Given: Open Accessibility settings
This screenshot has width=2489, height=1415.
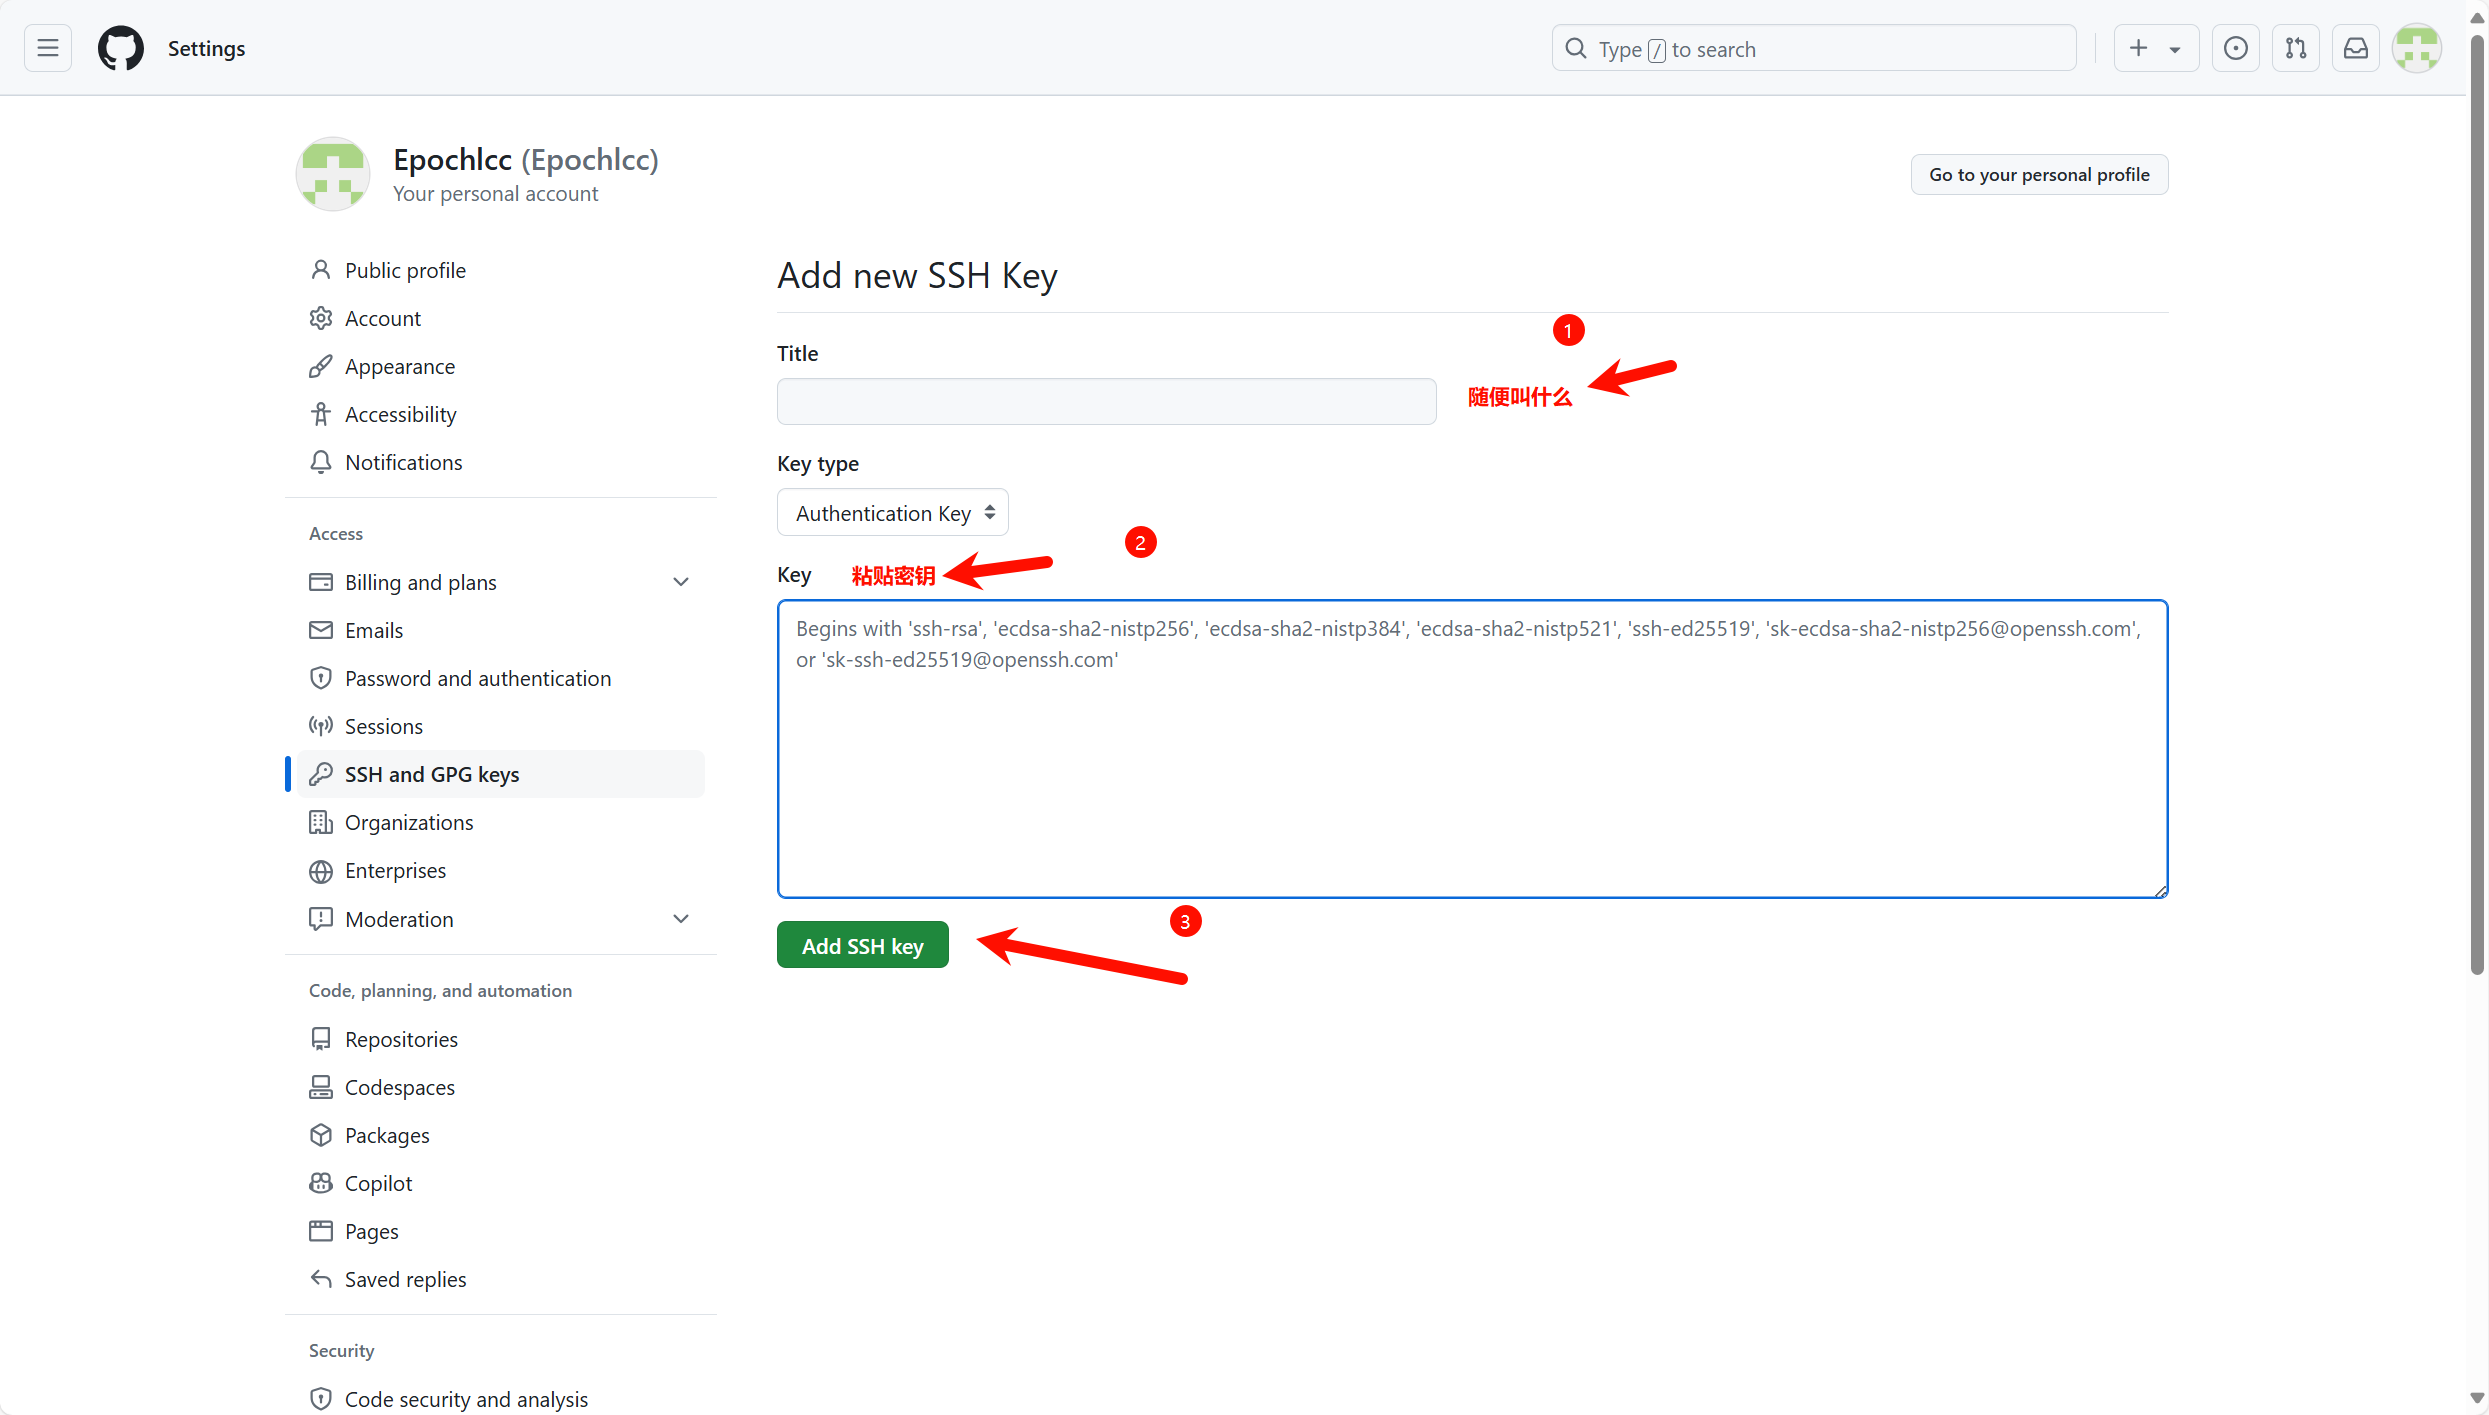Looking at the screenshot, I should click(x=501, y=414).
